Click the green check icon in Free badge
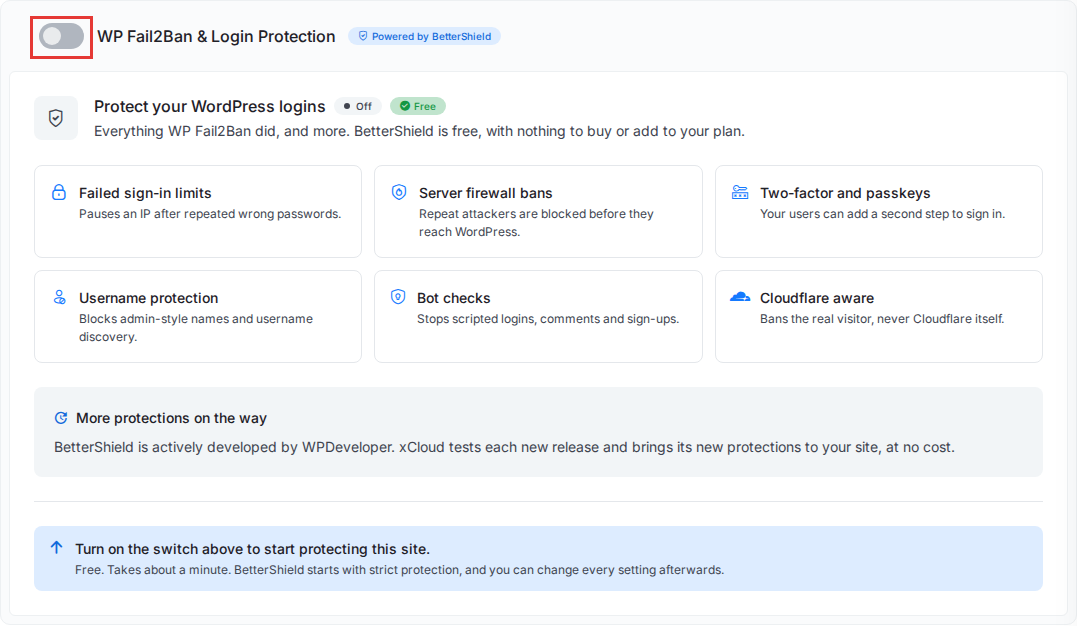This screenshot has height=626, width=1077. click(x=405, y=107)
